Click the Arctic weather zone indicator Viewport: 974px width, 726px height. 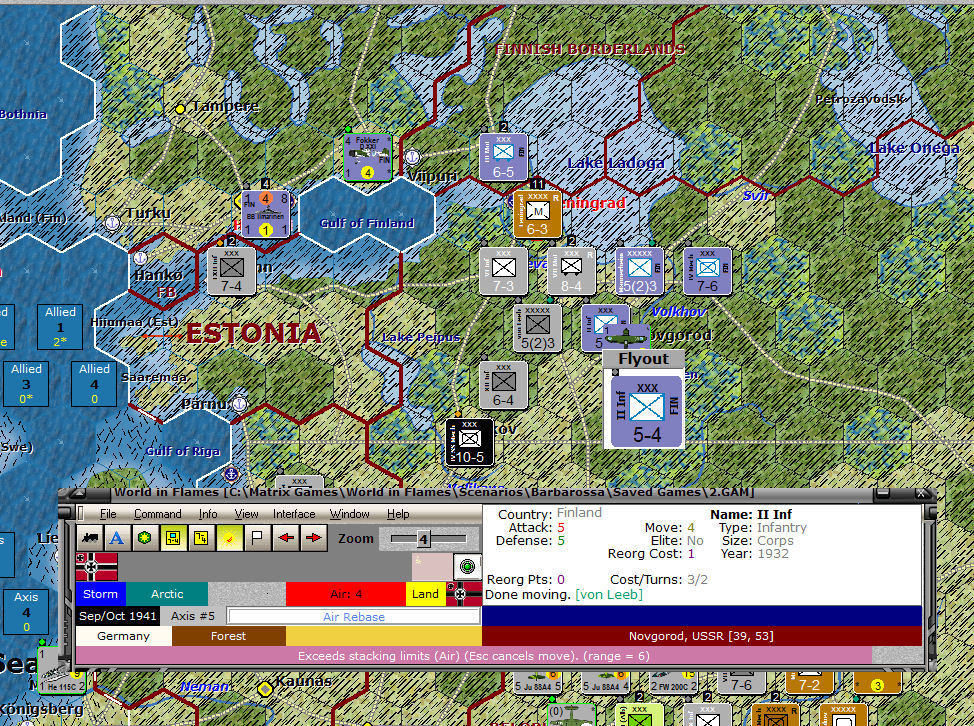[167, 594]
